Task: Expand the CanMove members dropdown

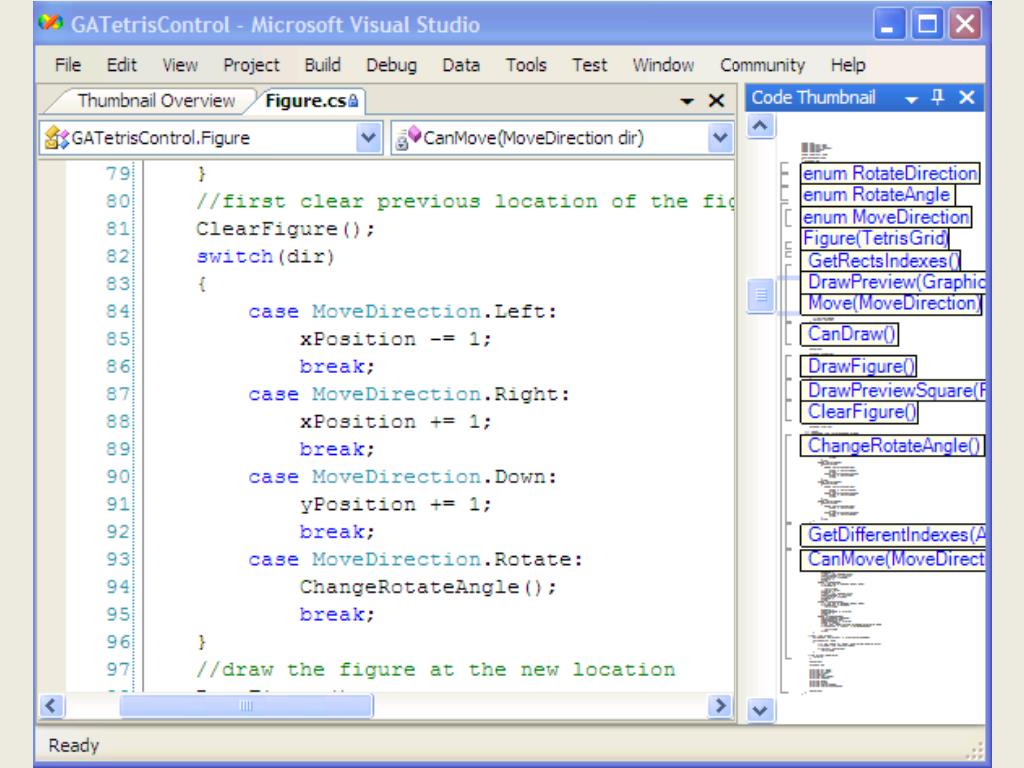Action: coord(720,138)
